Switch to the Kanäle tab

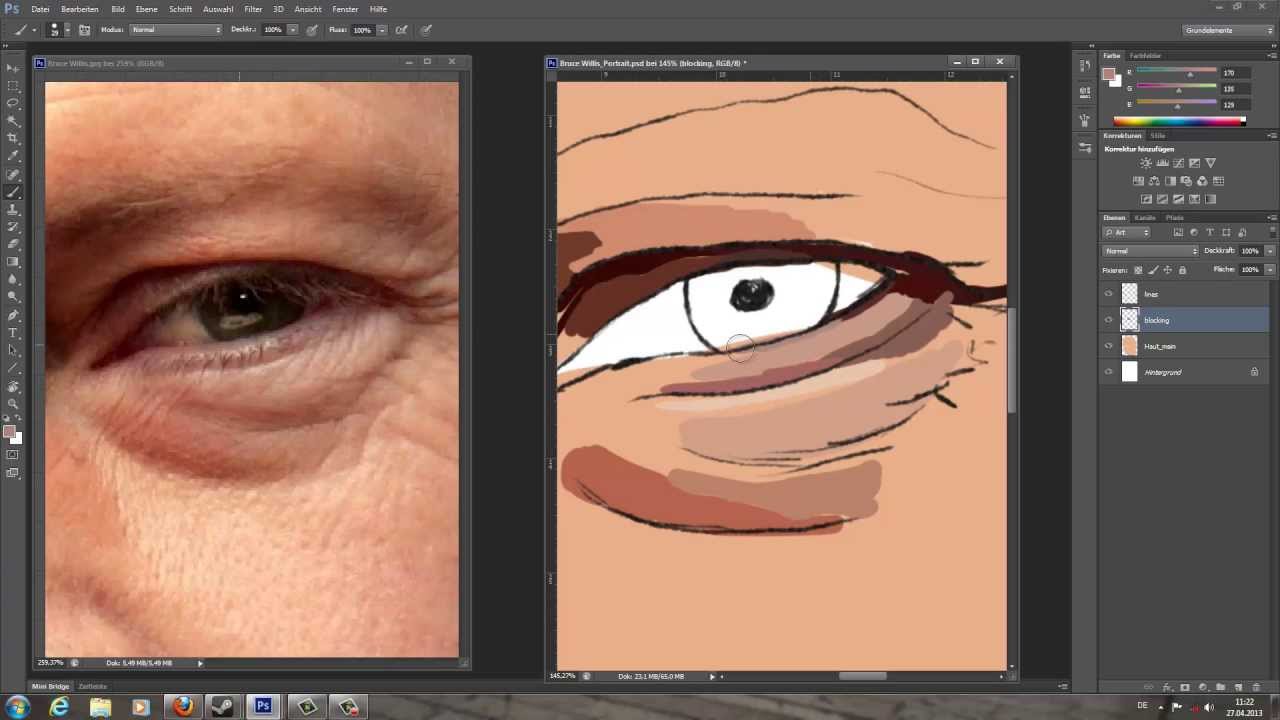pyautogui.click(x=1145, y=217)
